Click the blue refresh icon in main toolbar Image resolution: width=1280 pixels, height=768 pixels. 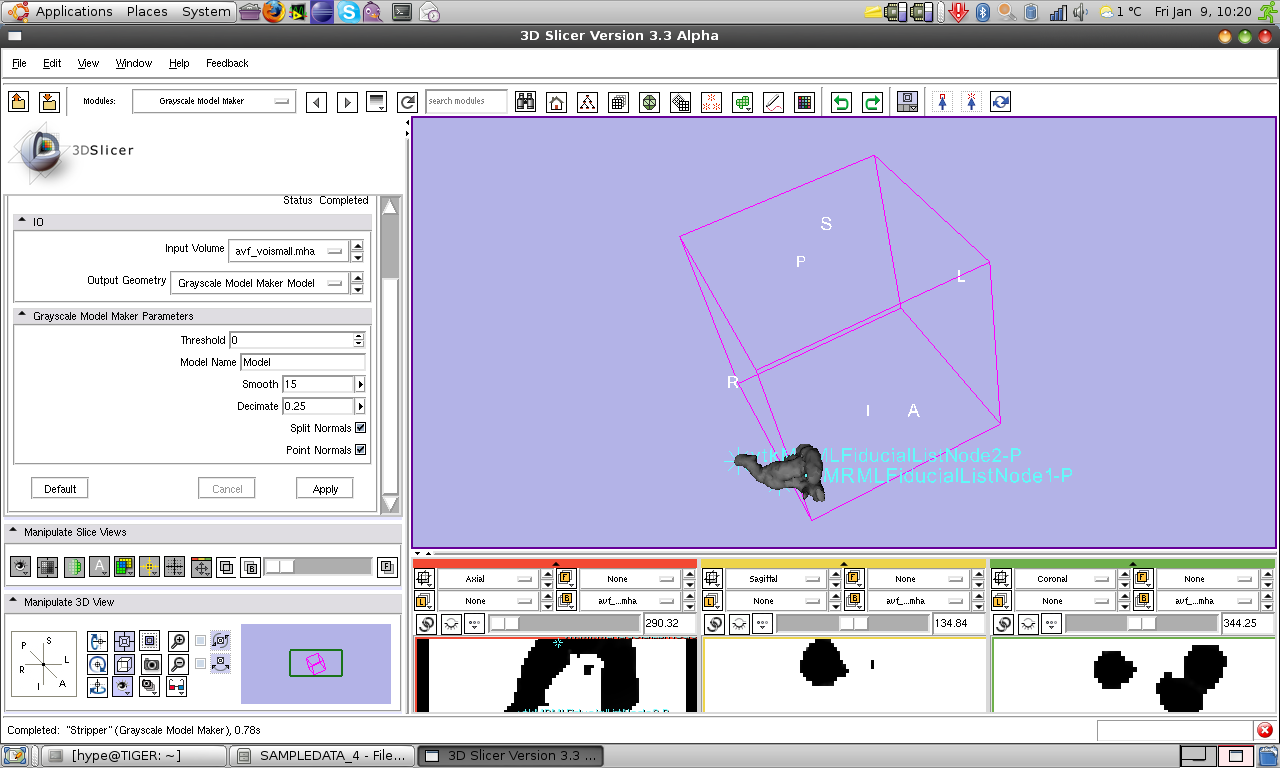1001,102
